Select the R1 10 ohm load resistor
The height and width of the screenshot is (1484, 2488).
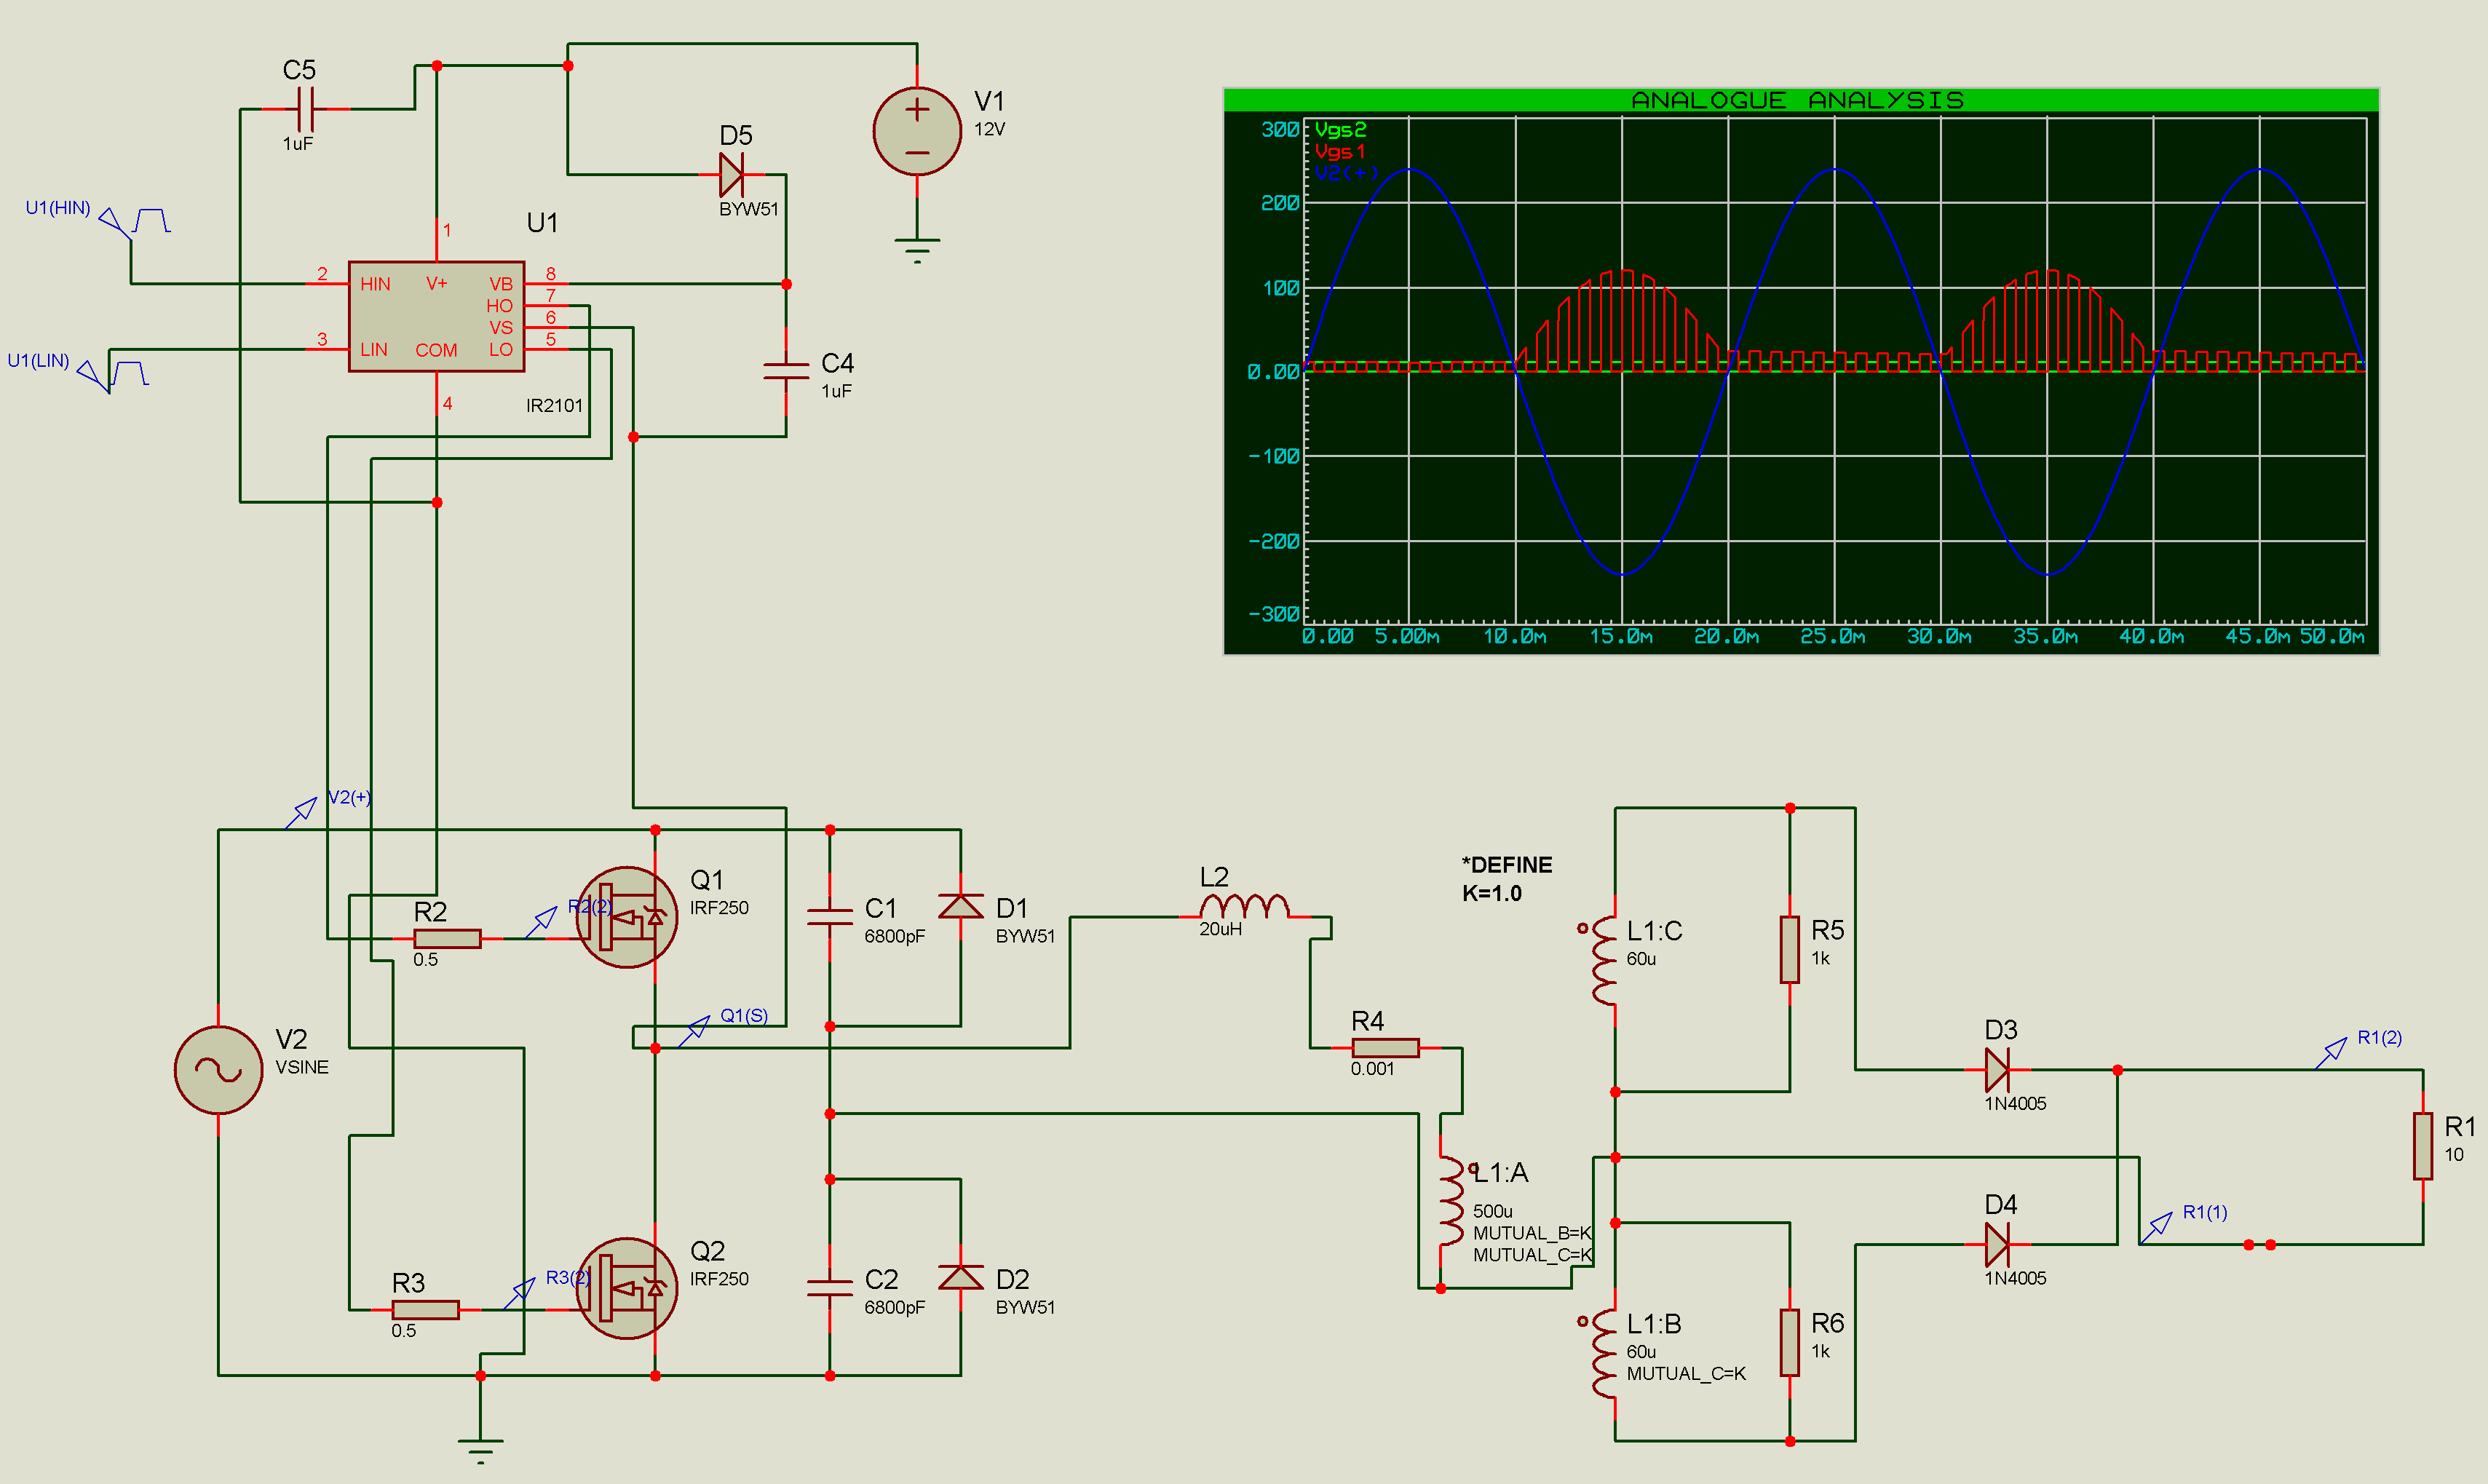tap(2422, 1146)
